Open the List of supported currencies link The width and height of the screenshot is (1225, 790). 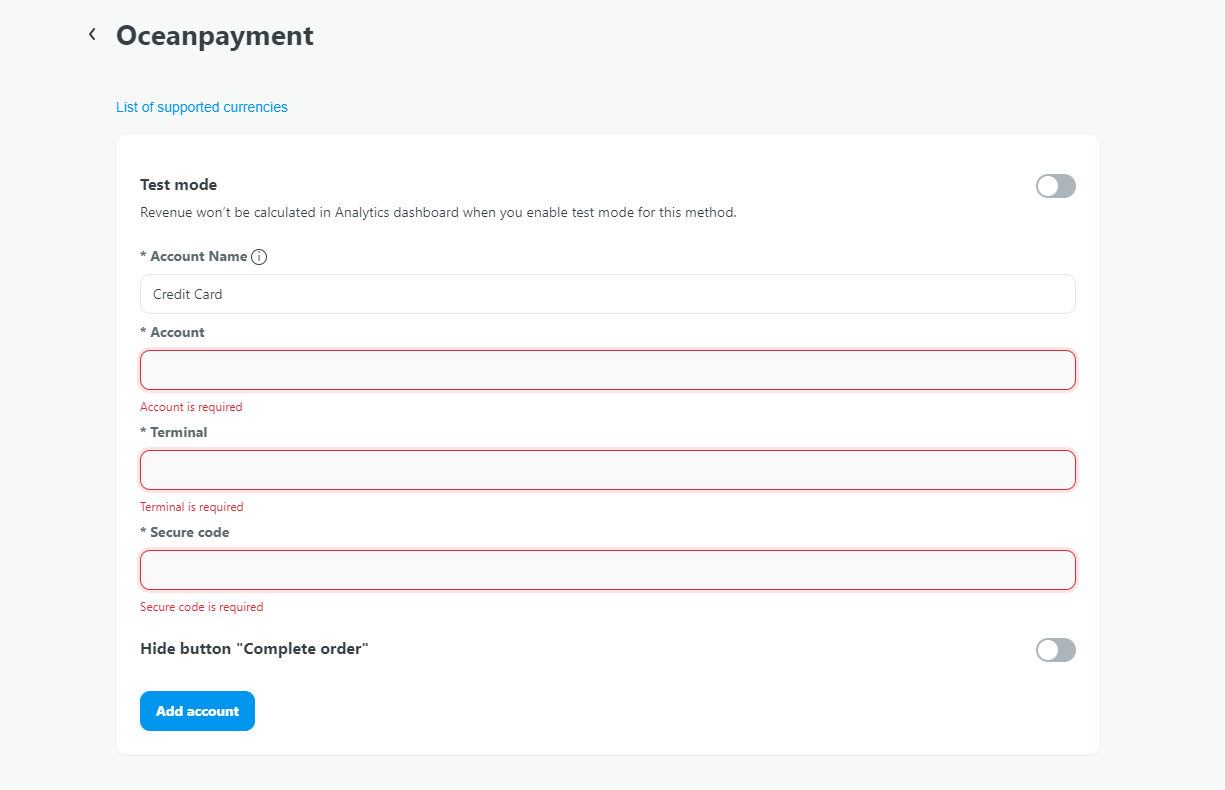coord(201,107)
